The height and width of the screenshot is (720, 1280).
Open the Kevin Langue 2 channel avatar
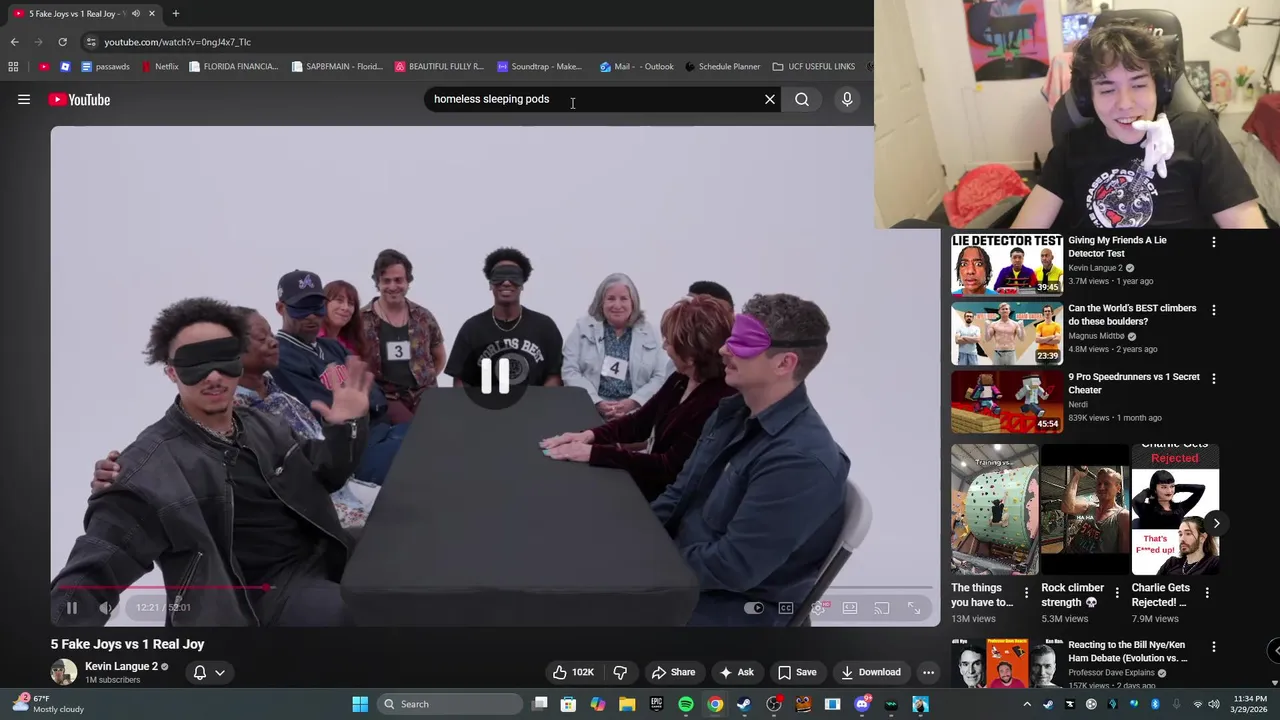(64, 672)
